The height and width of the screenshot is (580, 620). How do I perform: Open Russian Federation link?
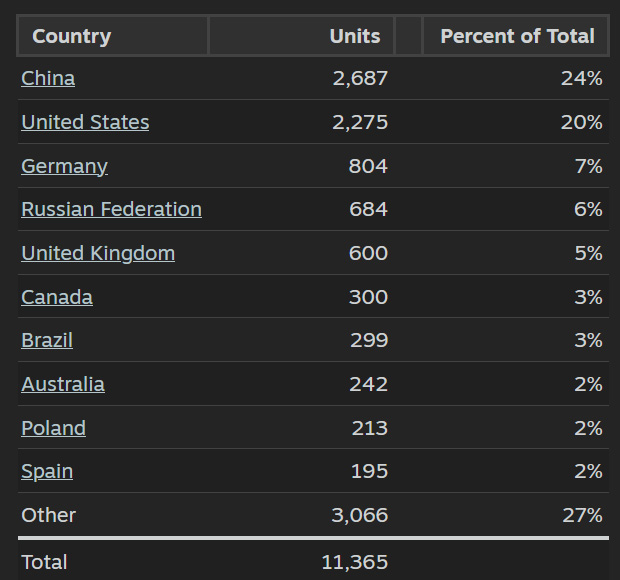(x=112, y=209)
